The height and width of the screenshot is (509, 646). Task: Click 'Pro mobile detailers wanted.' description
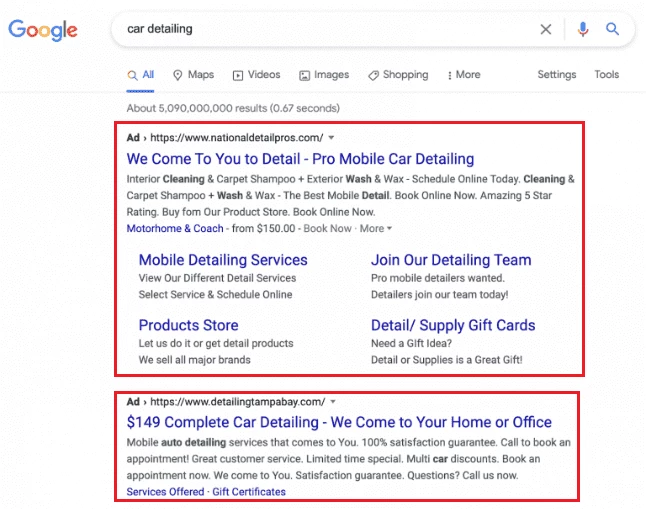438,278
